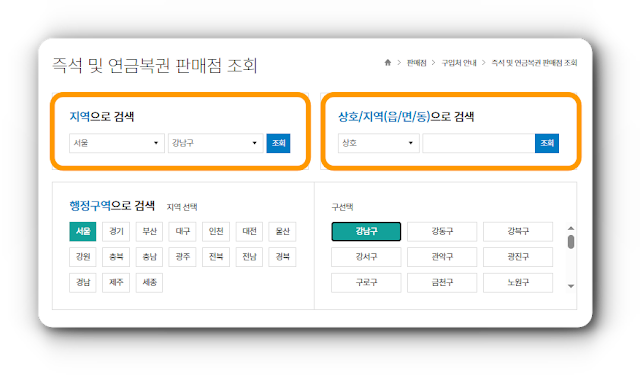Select 서울 region button
The width and height of the screenshot is (640, 375).
(x=83, y=231)
